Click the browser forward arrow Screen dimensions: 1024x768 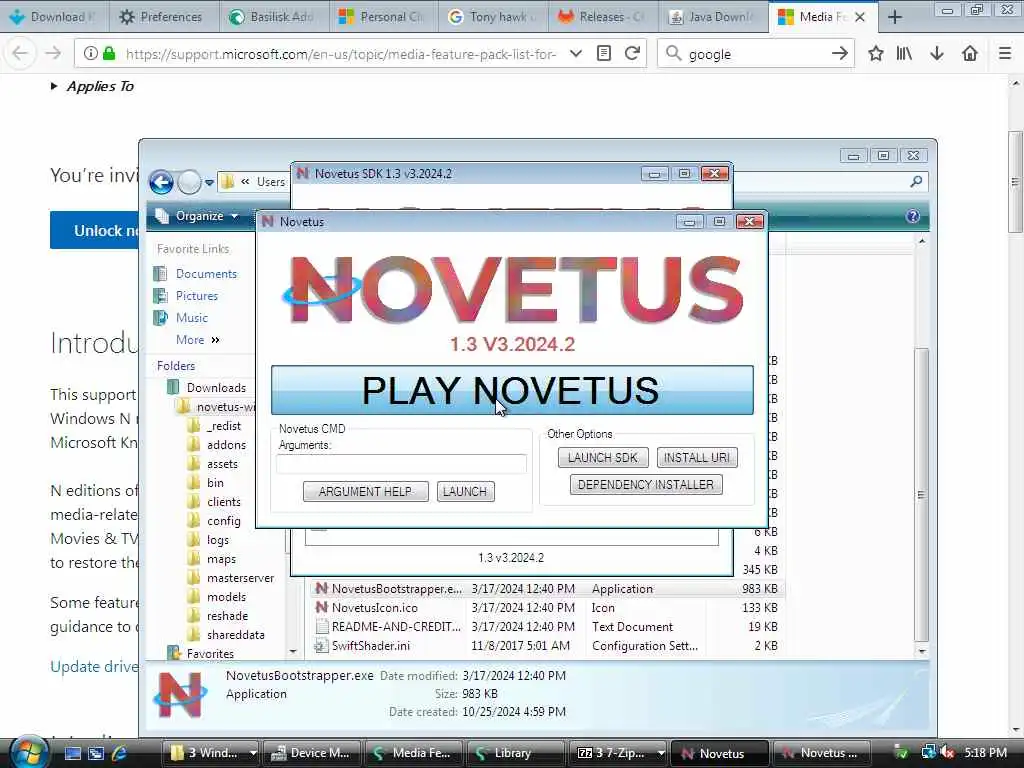[54, 54]
